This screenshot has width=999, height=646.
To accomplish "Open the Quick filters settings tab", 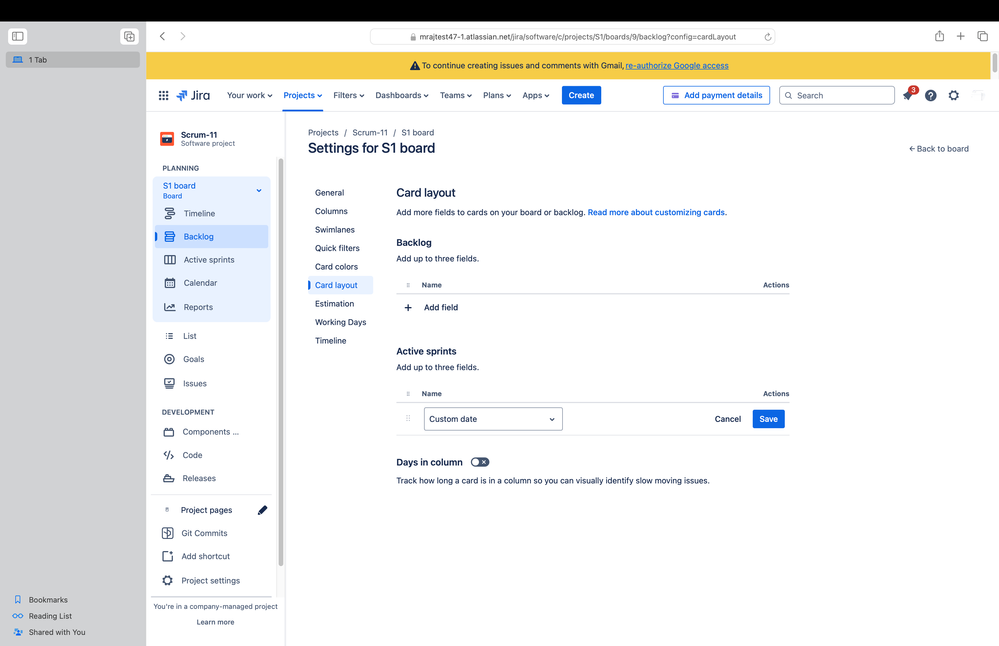I will 337,248.
